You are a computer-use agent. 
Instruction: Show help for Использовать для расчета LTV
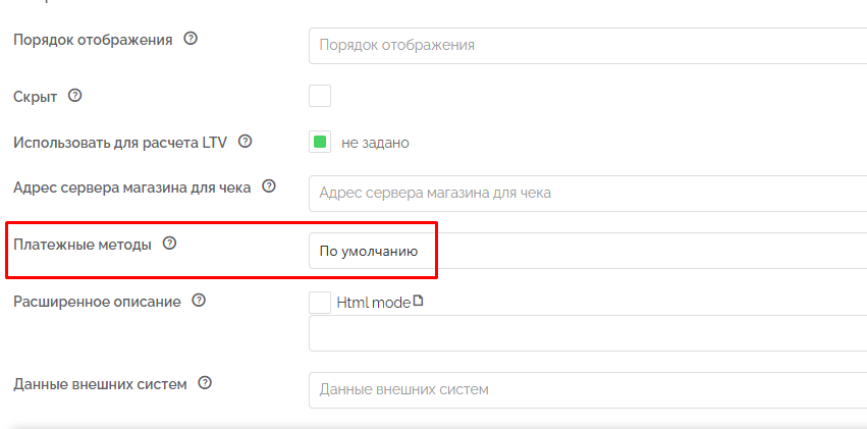(245, 141)
